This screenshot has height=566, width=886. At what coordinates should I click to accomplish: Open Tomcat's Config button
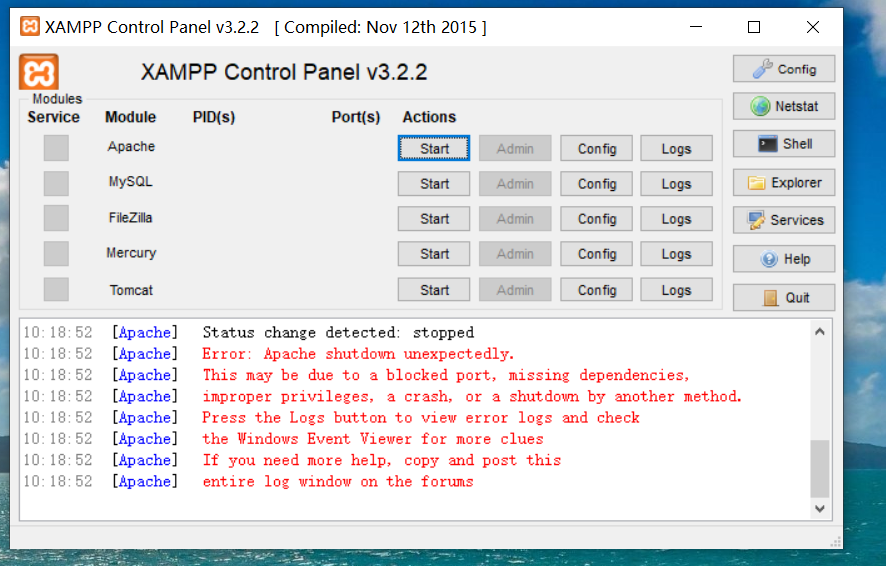click(596, 289)
